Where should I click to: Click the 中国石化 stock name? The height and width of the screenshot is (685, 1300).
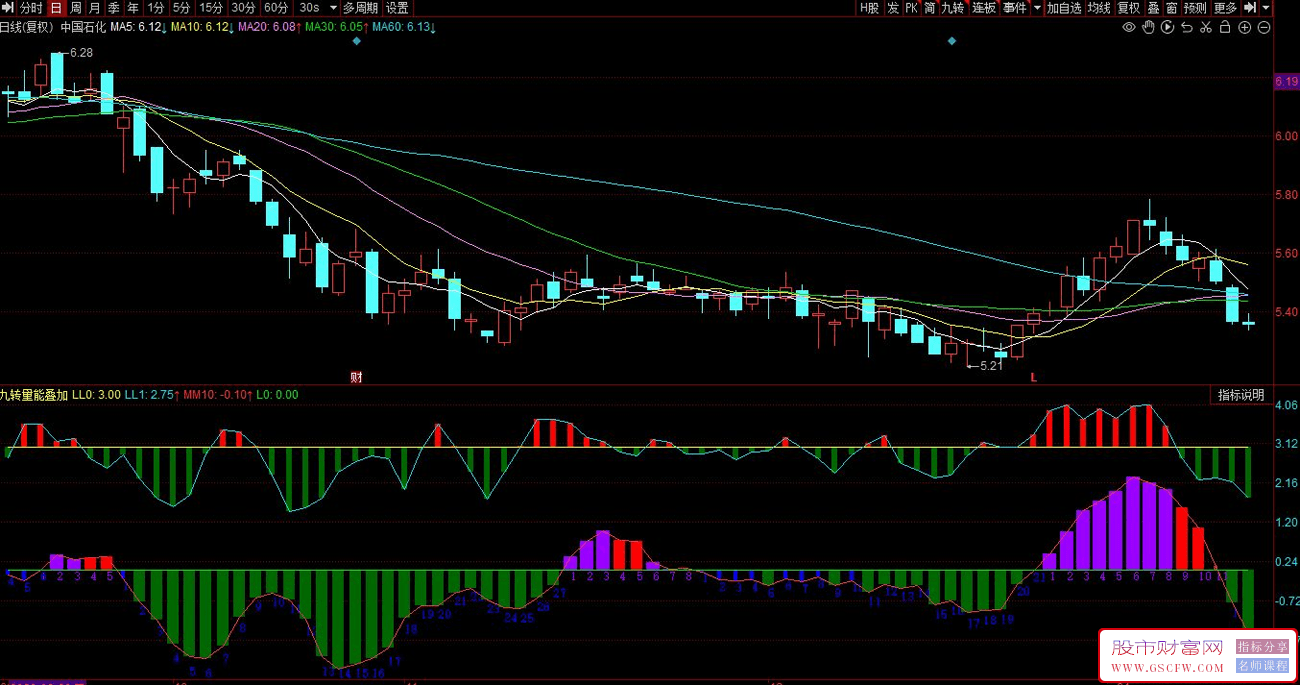click(82, 27)
